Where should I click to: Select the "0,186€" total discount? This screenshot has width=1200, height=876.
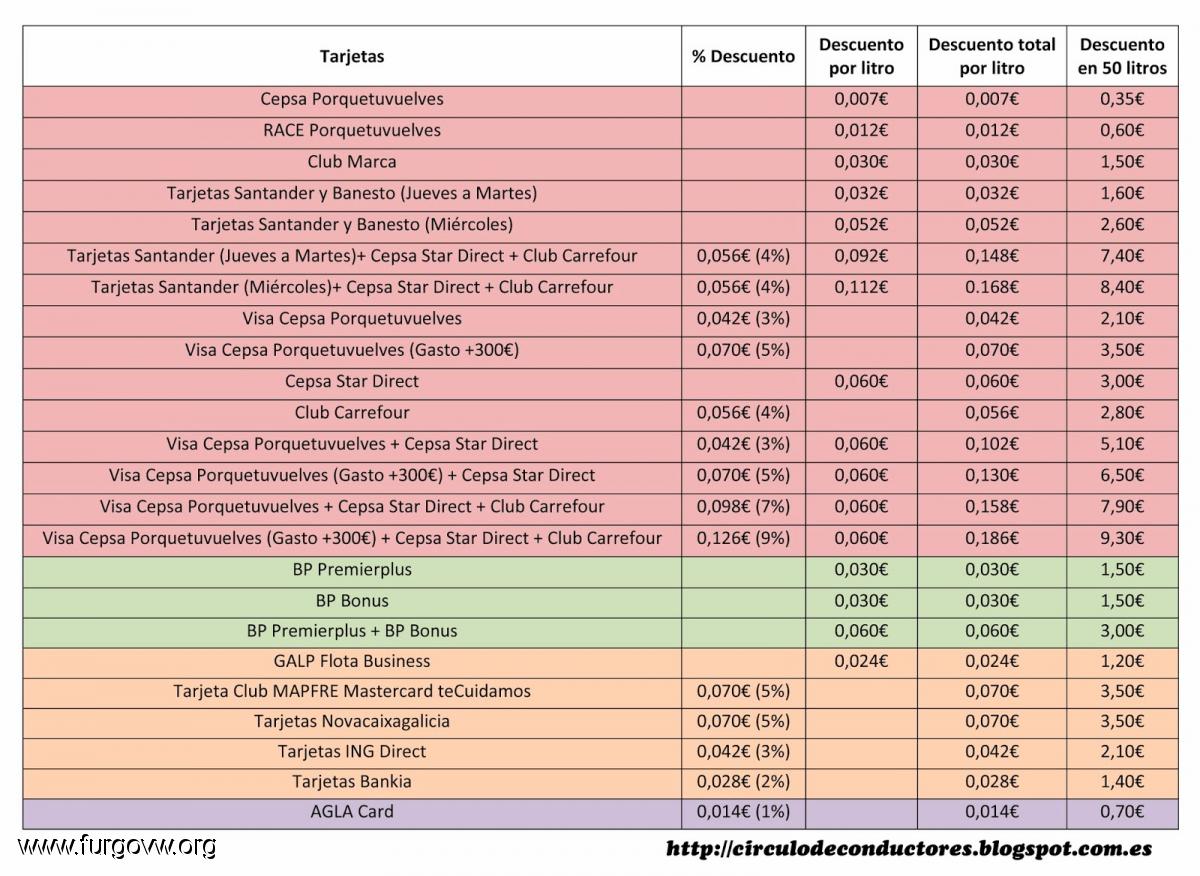tap(992, 538)
